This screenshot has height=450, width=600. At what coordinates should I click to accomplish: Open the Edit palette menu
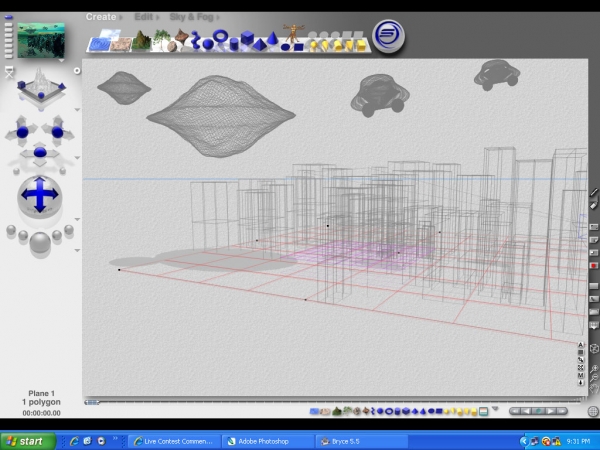point(144,17)
